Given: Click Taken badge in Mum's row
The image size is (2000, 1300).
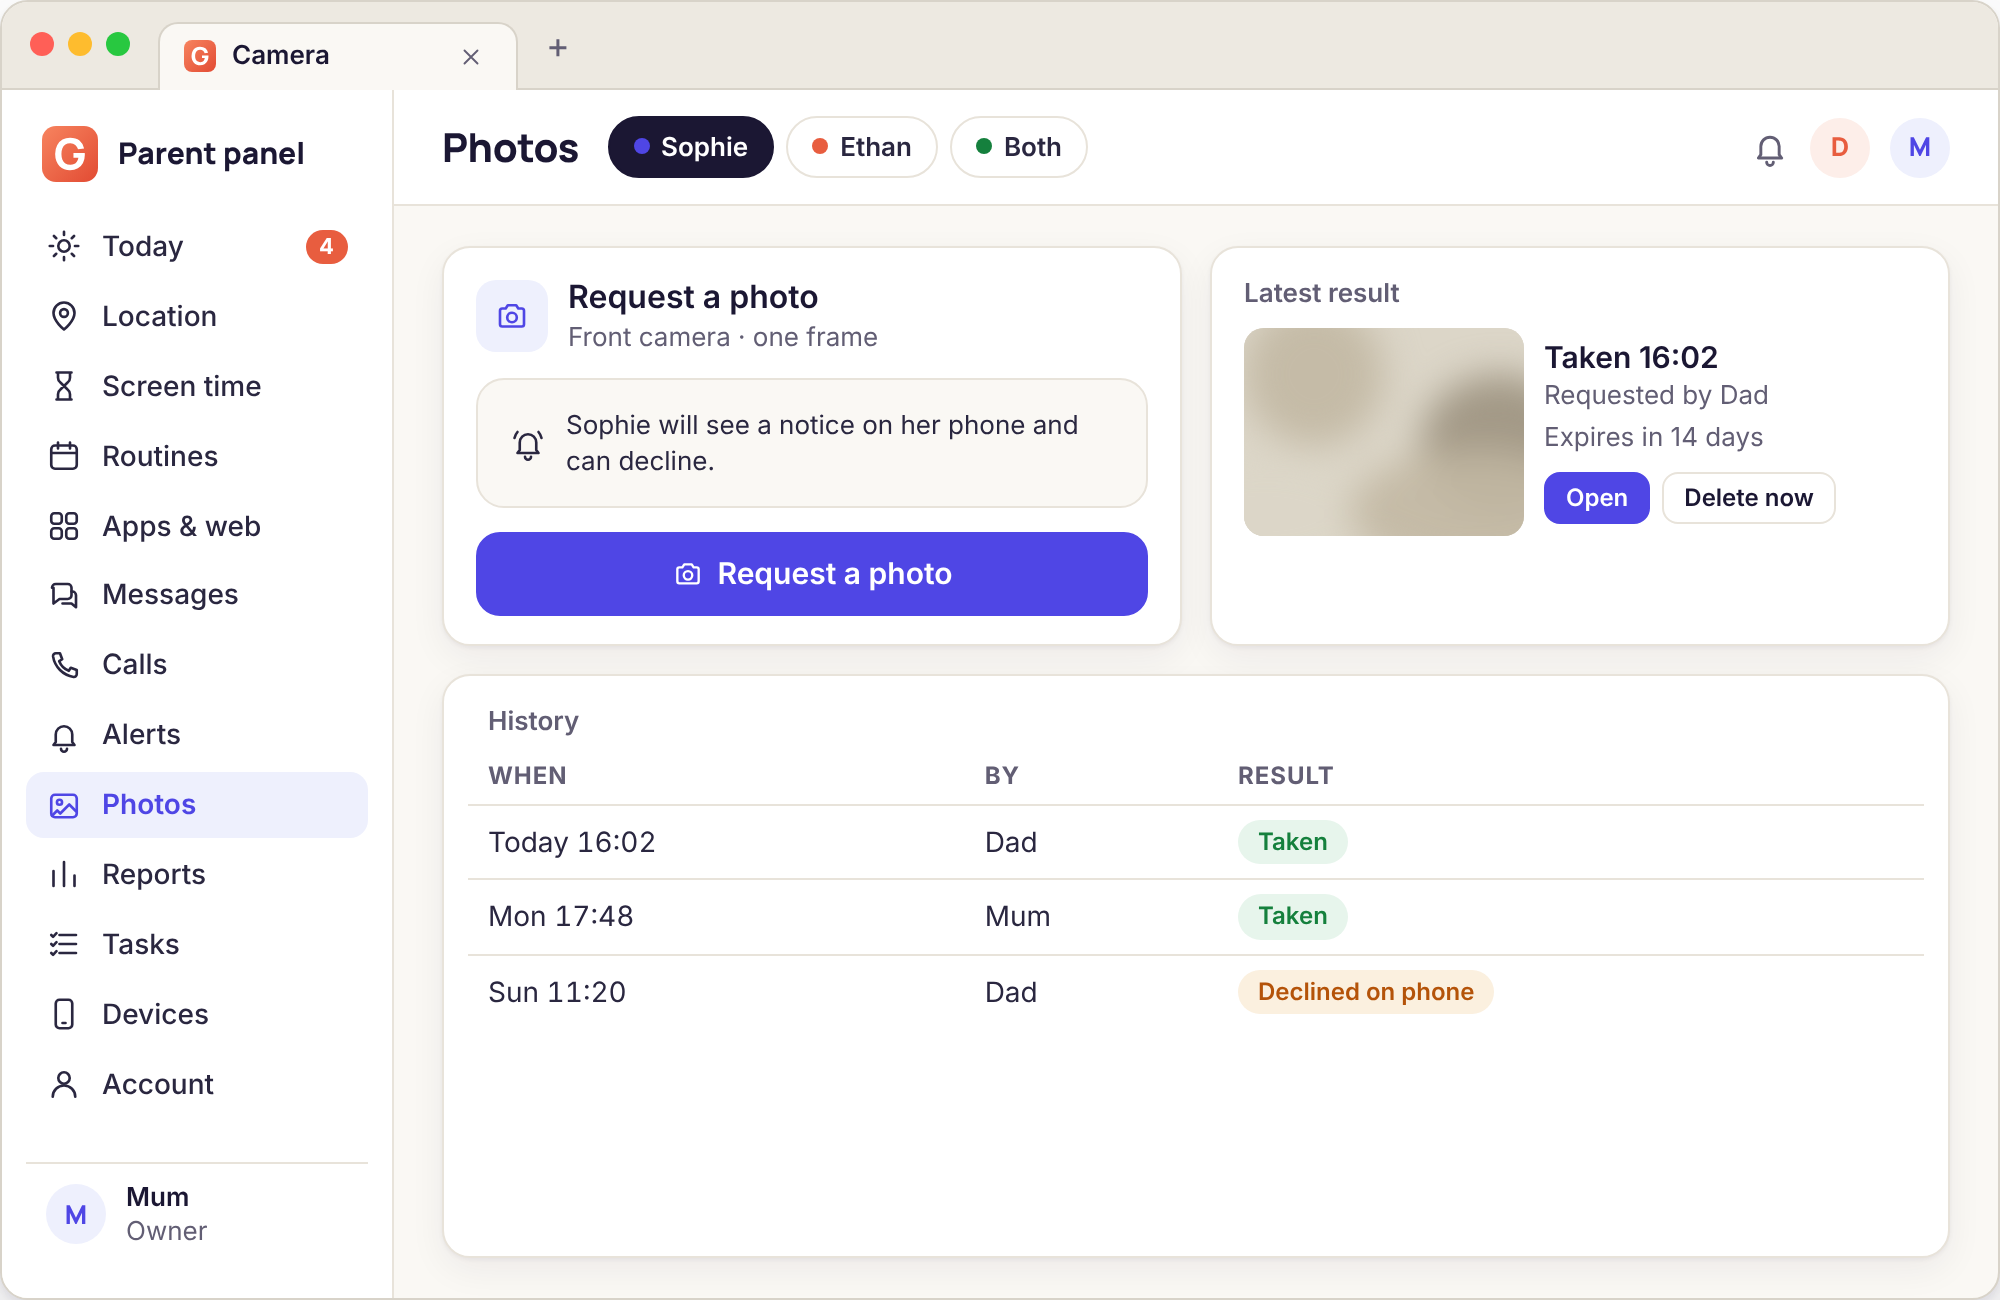Looking at the screenshot, I should pyautogui.click(x=1293, y=916).
